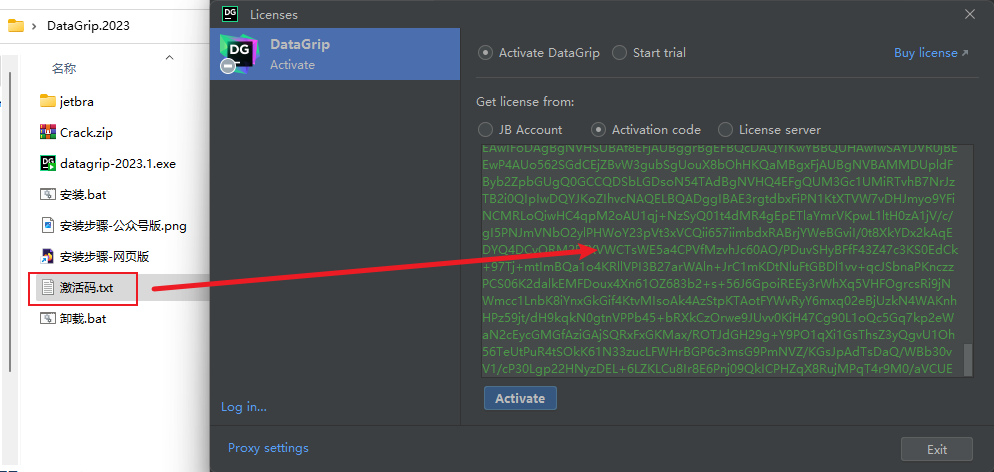
Task: Click the Crack.zip archive icon
Action: [48, 132]
